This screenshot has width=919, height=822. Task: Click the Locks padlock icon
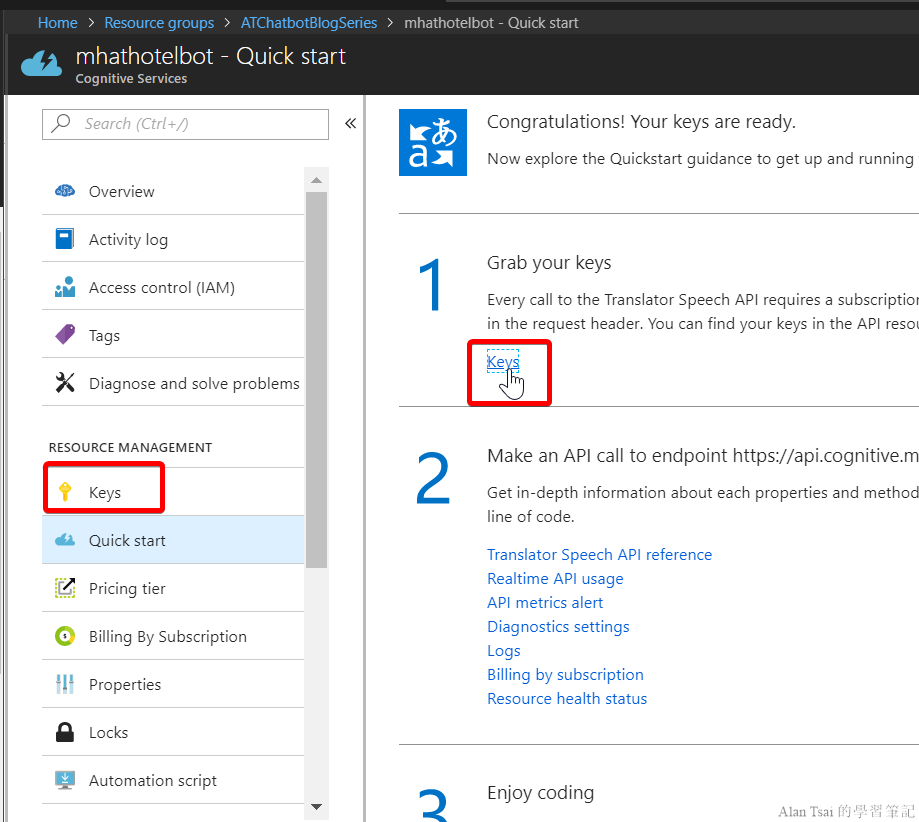tap(65, 732)
